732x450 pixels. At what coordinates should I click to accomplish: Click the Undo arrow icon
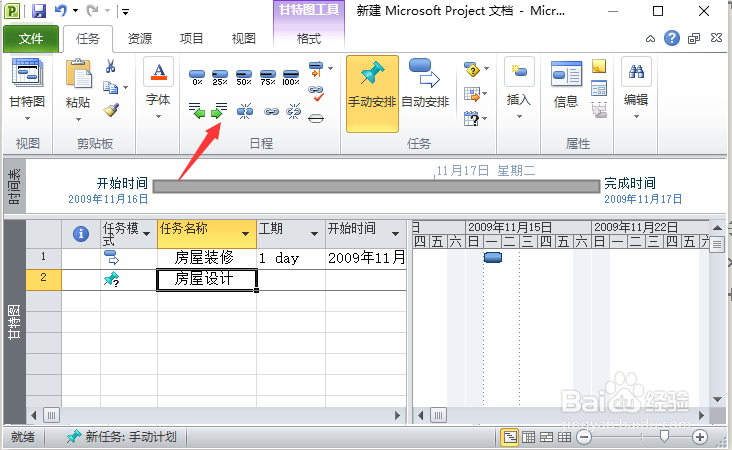click(61, 10)
